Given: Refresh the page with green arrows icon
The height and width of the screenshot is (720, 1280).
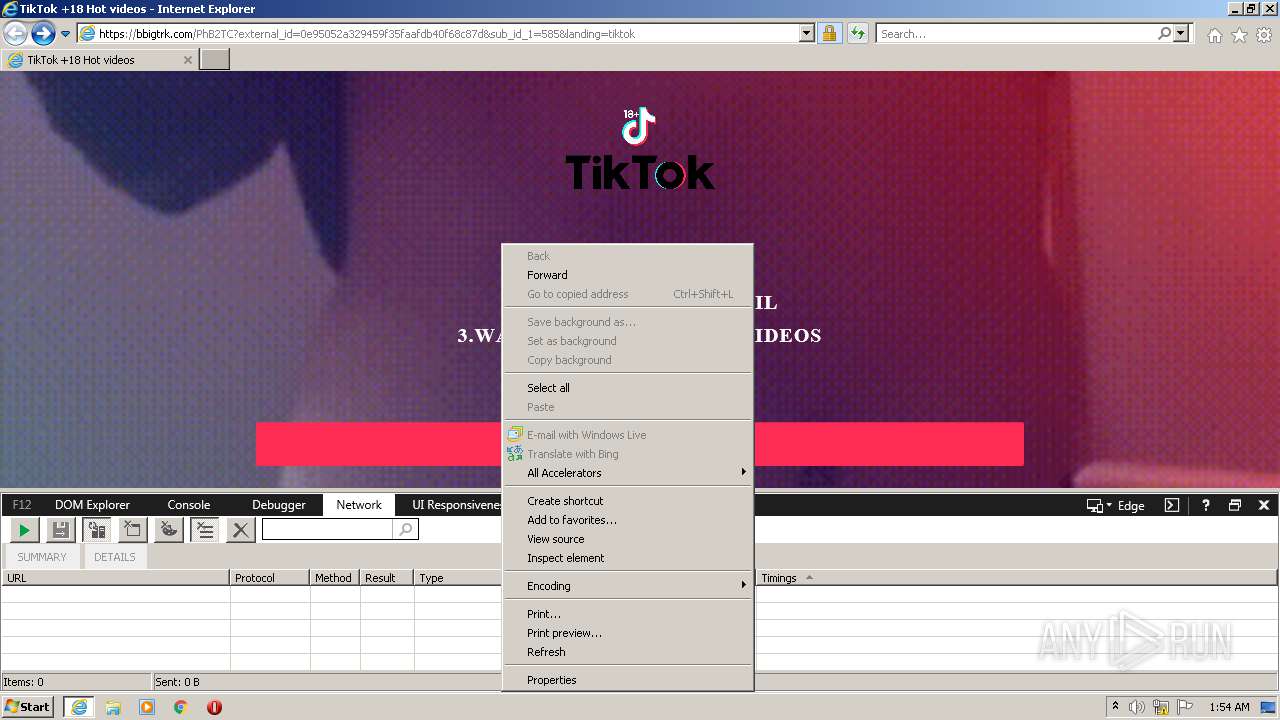Looking at the screenshot, I should [857, 33].
